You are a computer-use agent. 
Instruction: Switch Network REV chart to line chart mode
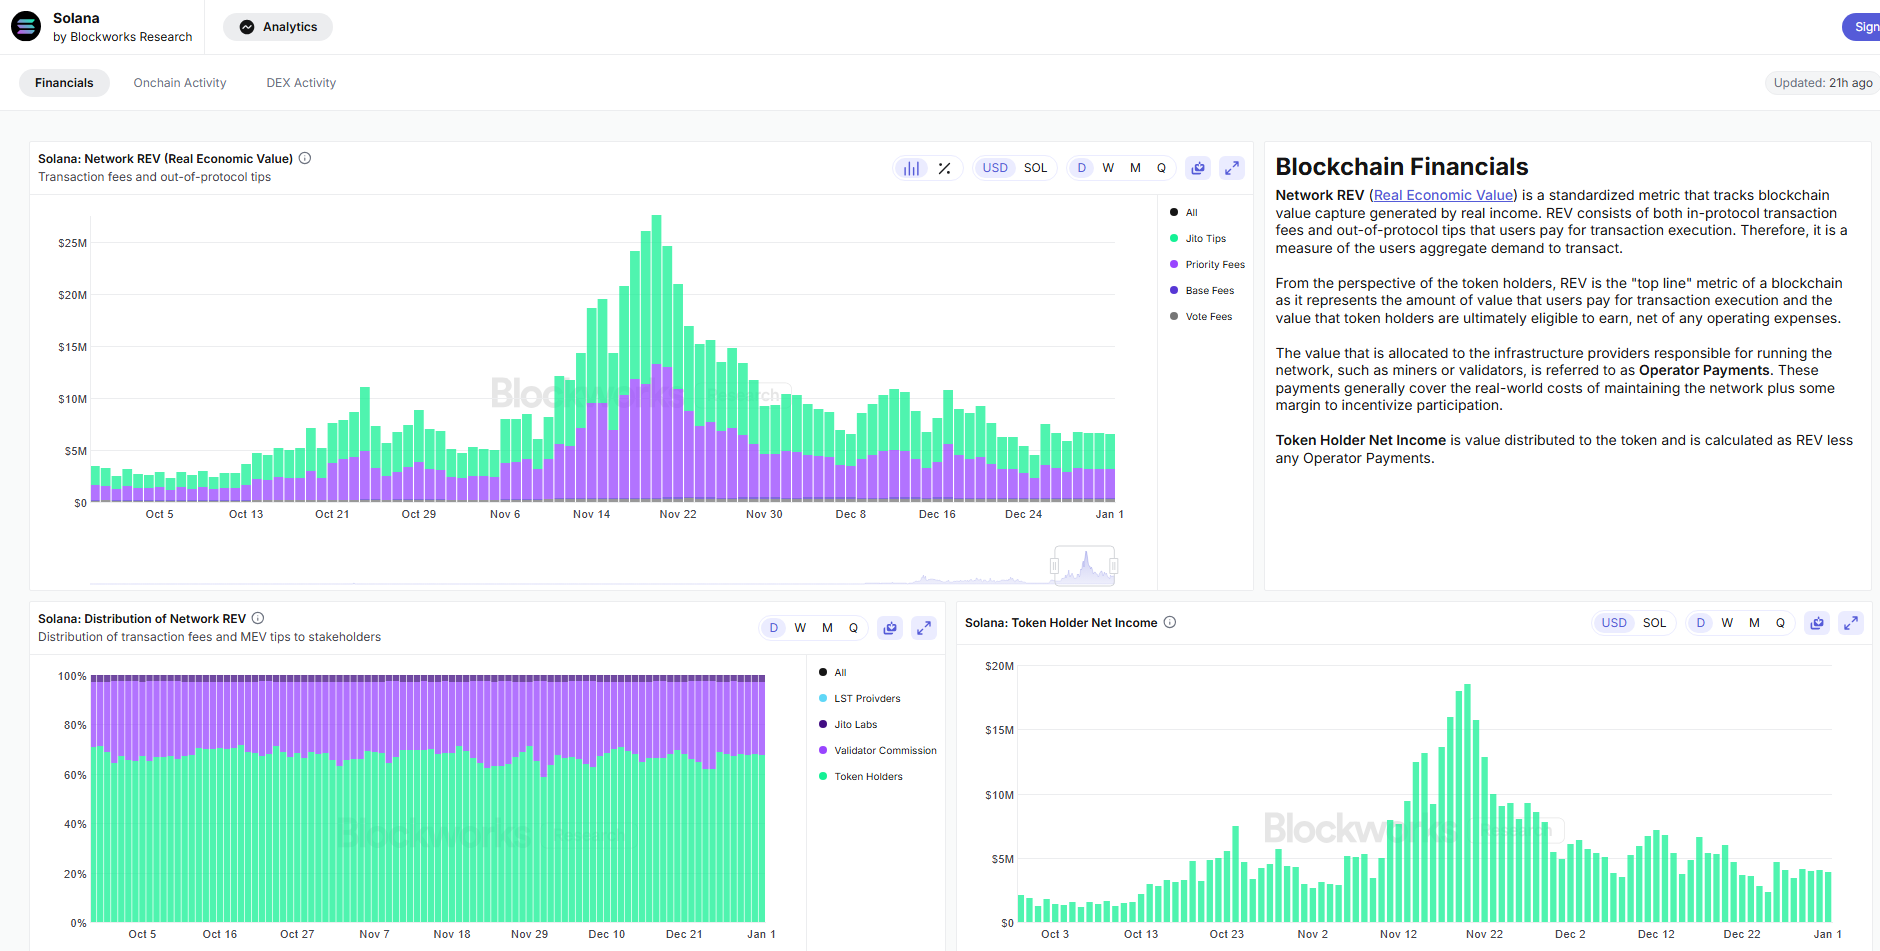point(942,167)
